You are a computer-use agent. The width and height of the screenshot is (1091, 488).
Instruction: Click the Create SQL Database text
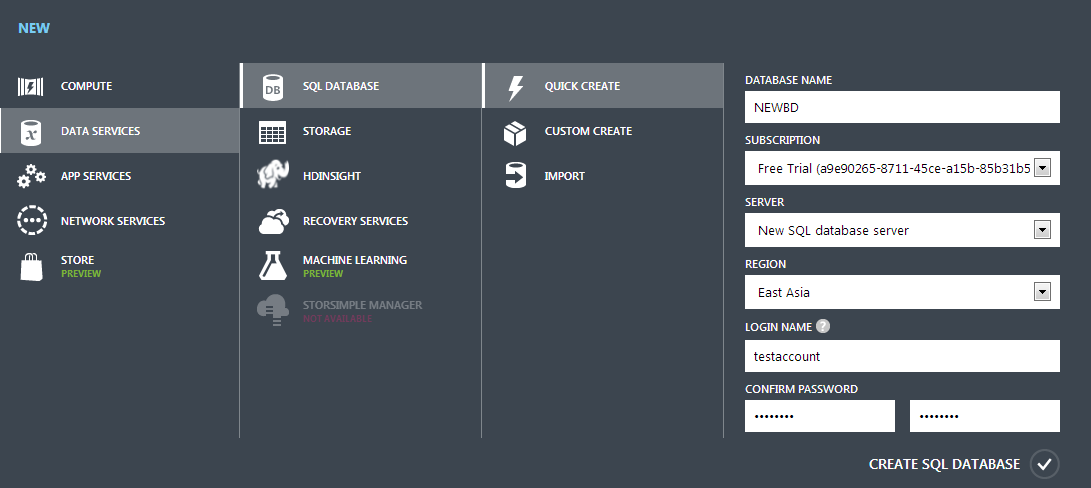[x=944, y=464]
